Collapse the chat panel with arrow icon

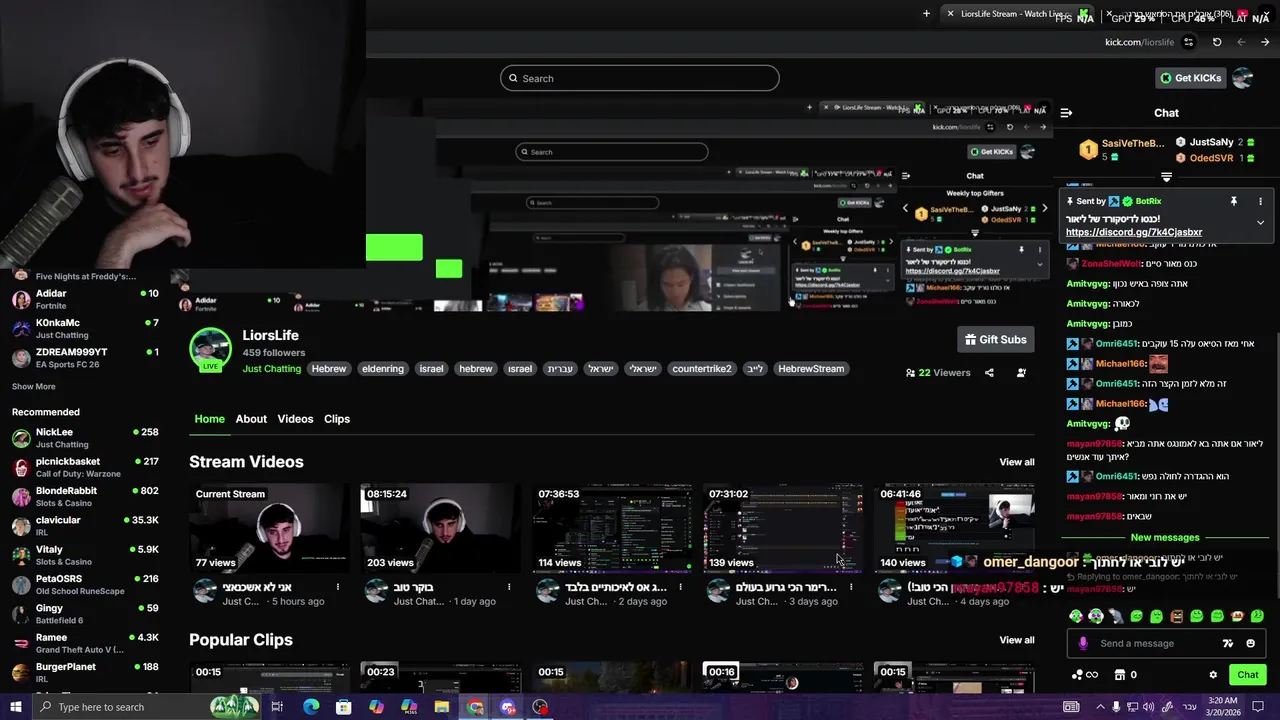pyautogui.click(x=1066, y=113)
